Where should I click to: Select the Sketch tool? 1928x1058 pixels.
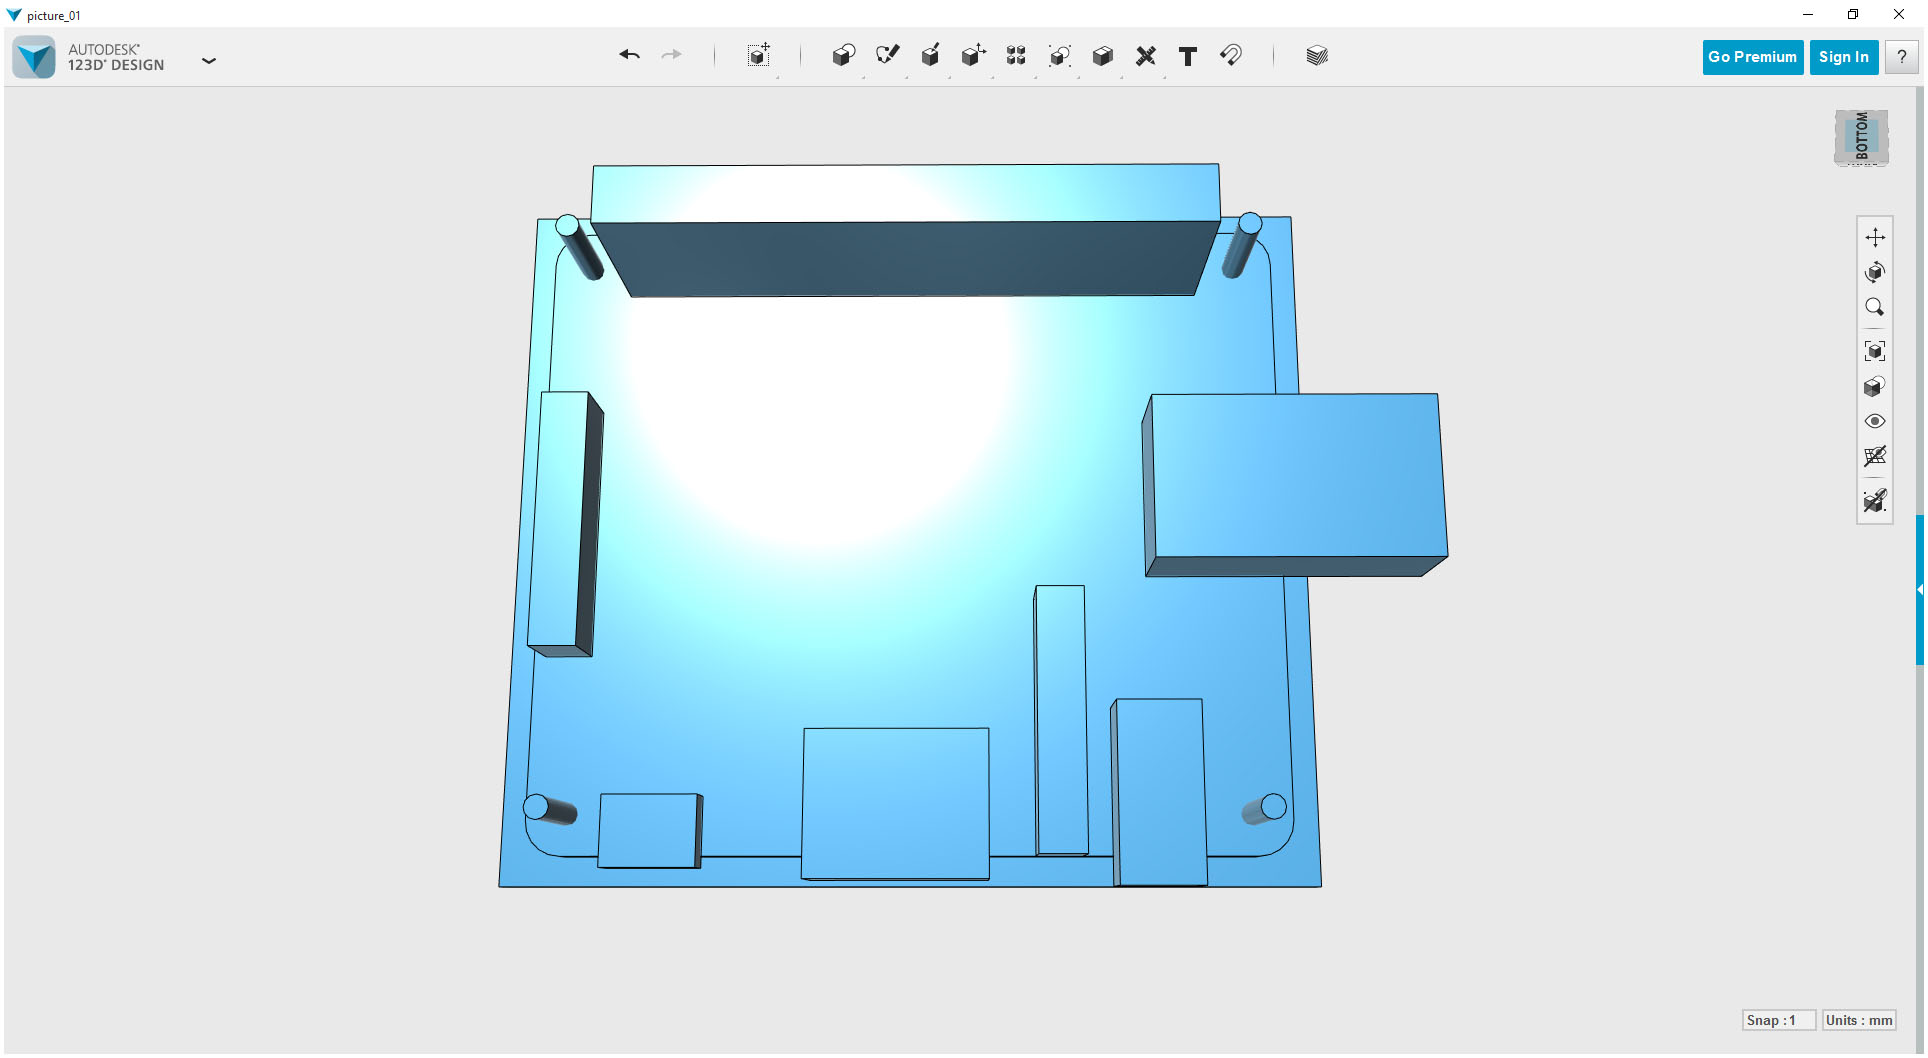tap(887, 56)
